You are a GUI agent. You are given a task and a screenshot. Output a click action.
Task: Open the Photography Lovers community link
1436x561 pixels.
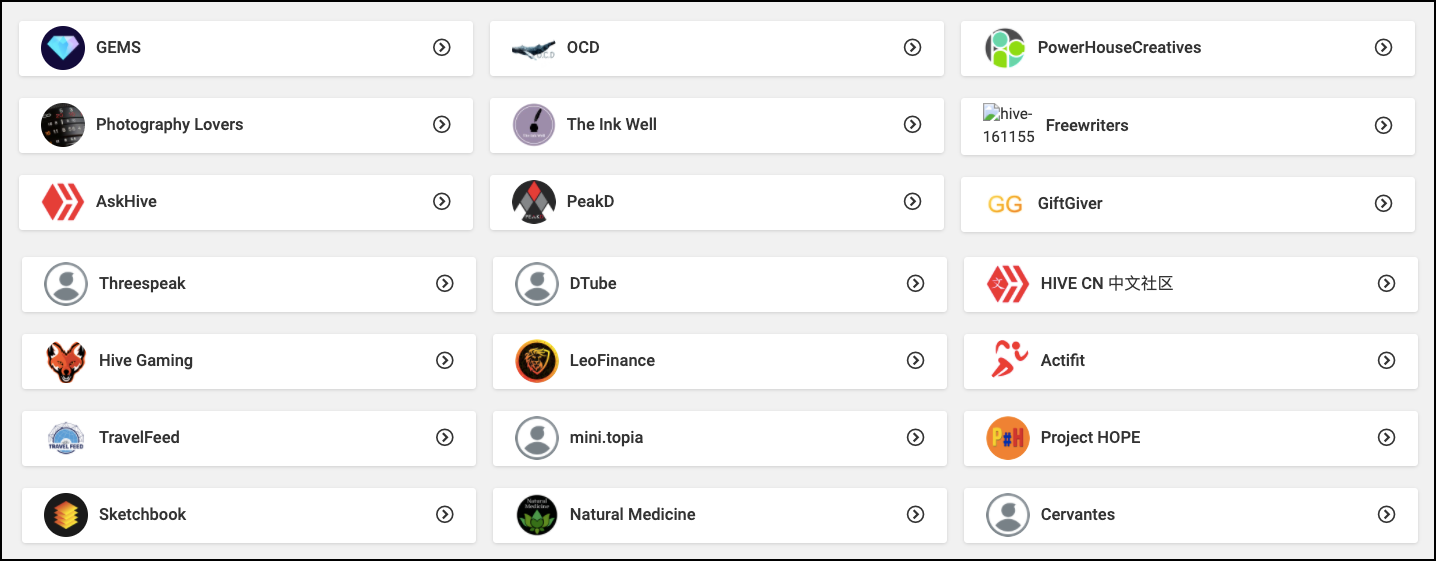[246, 125]
